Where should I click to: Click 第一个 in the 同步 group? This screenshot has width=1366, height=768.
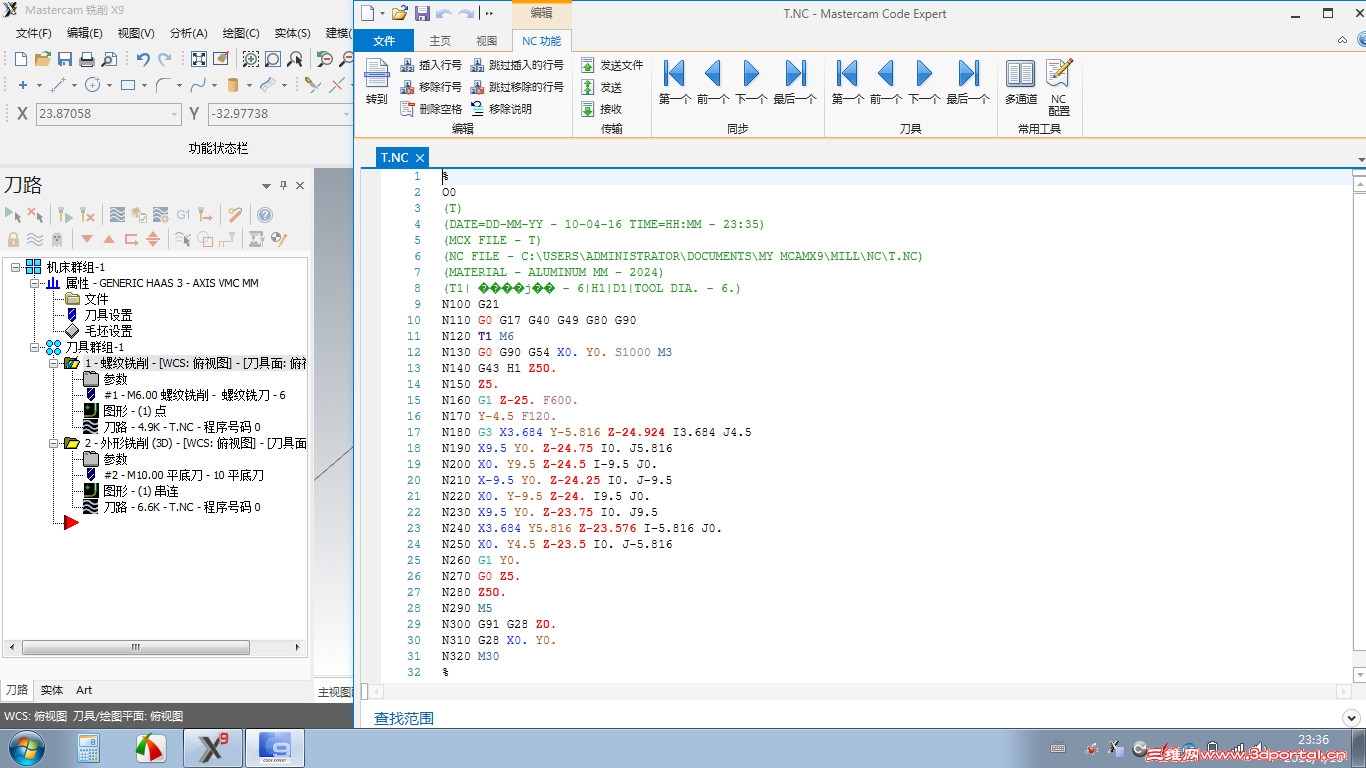pos(675,81)
